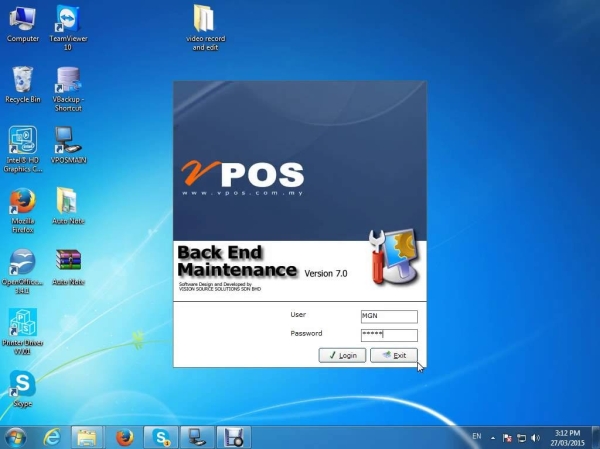Open the Computer desktop icon
This screenshot has width=600, height=449.
(23, 25)
